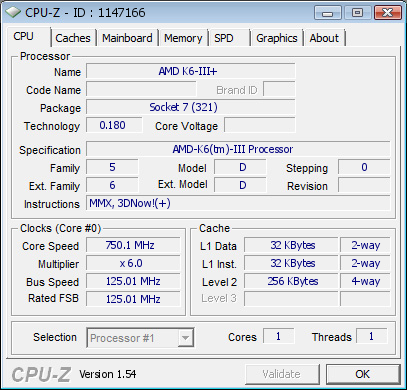Image resolution: width=407 pixels, height=390 pixels.
Task: Click the Instructions field MMX, 3DNow!(+)
Action: (238, 203)
